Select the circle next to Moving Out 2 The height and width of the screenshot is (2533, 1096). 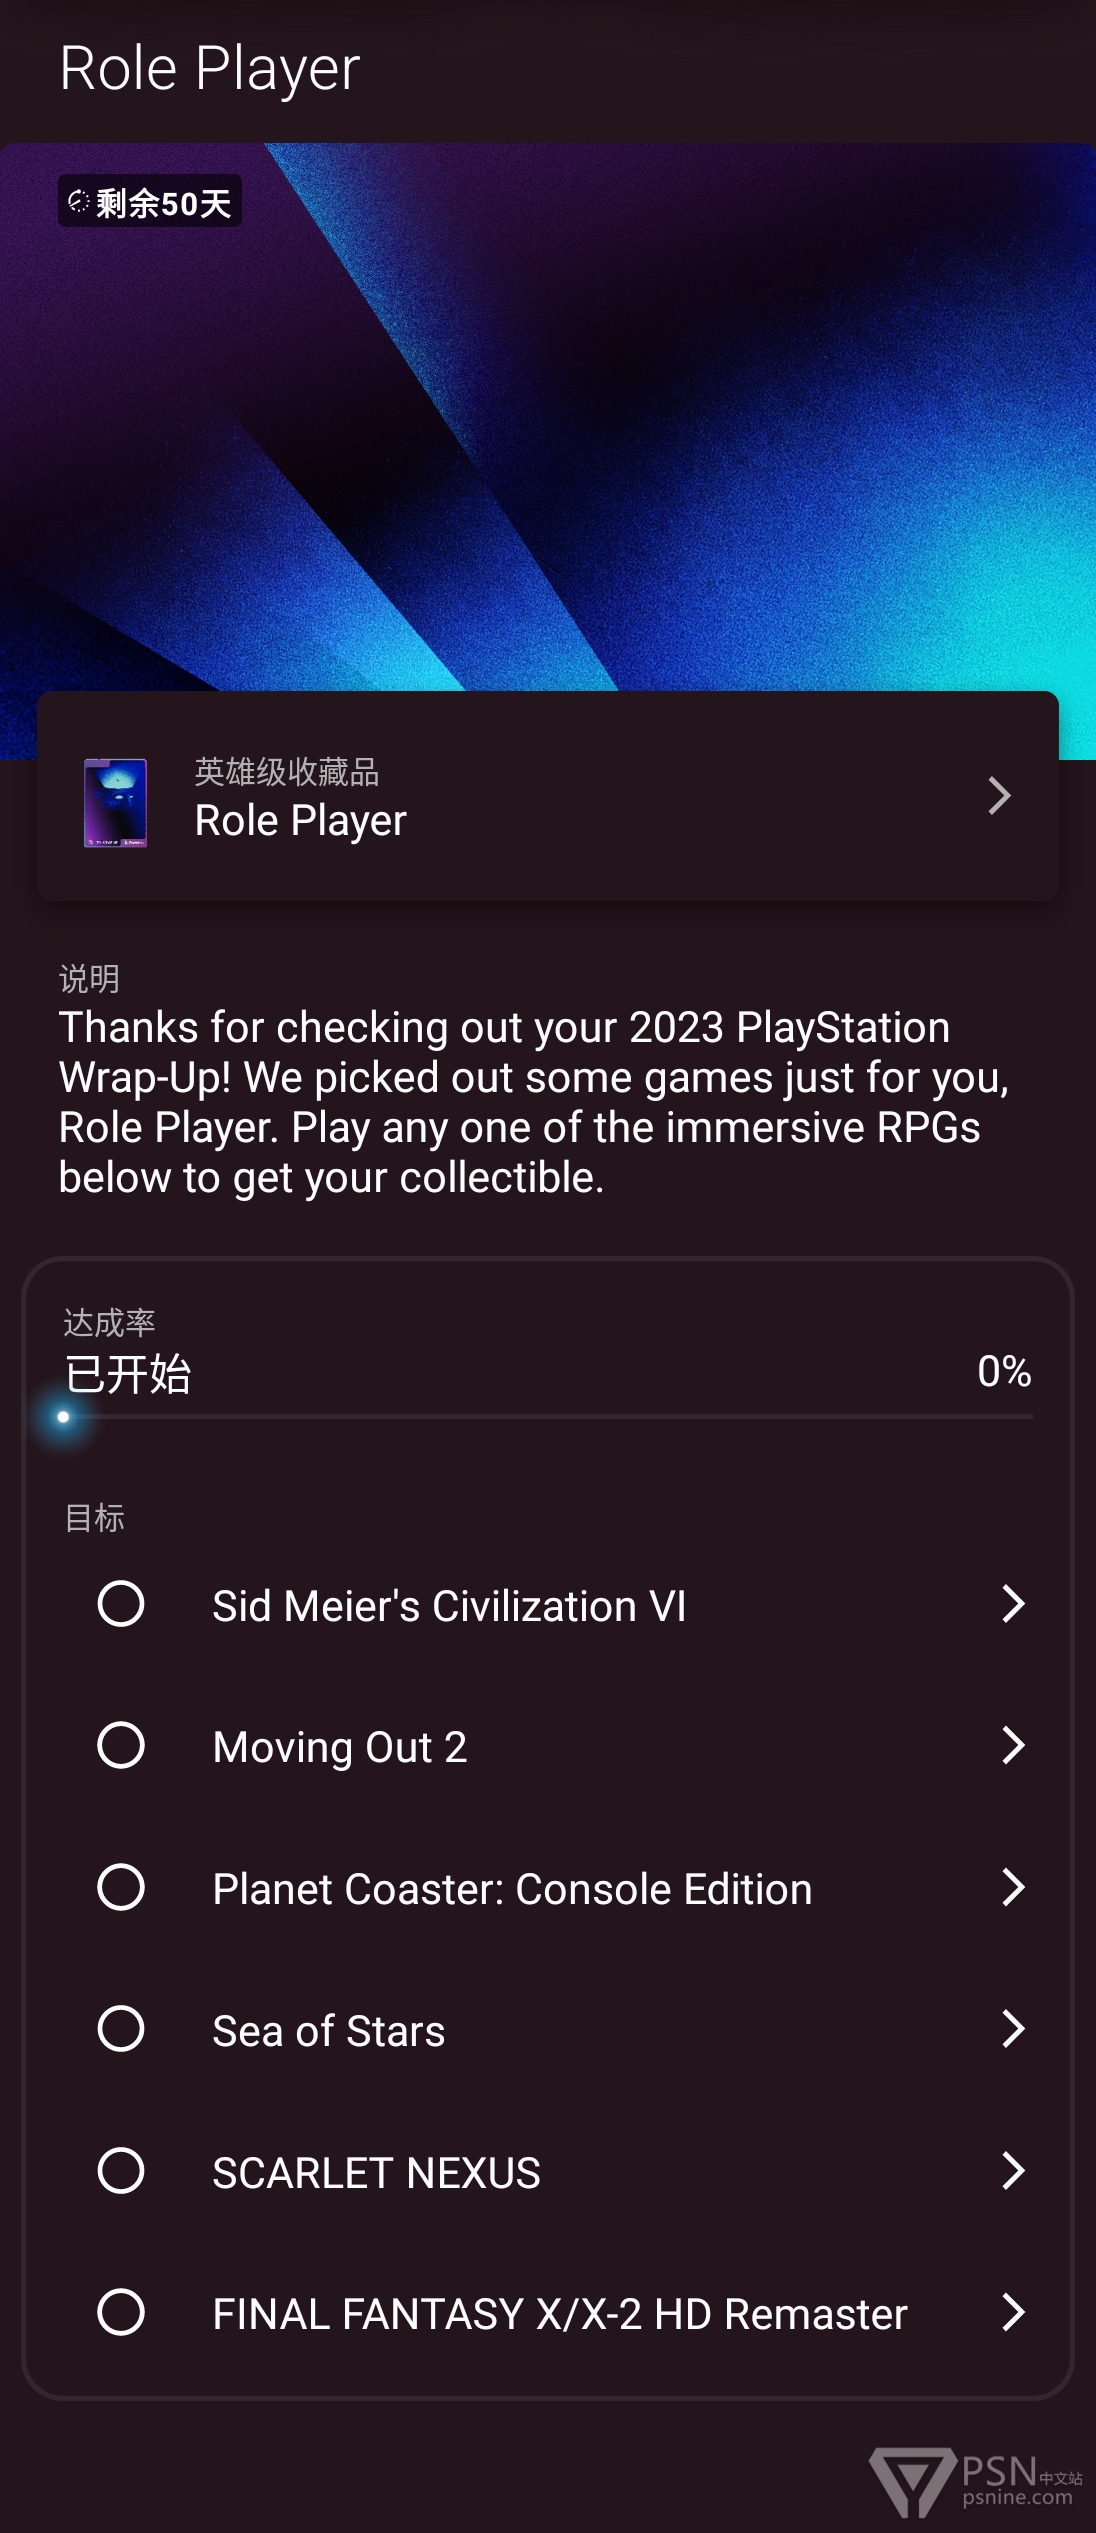click(121, 1745)
